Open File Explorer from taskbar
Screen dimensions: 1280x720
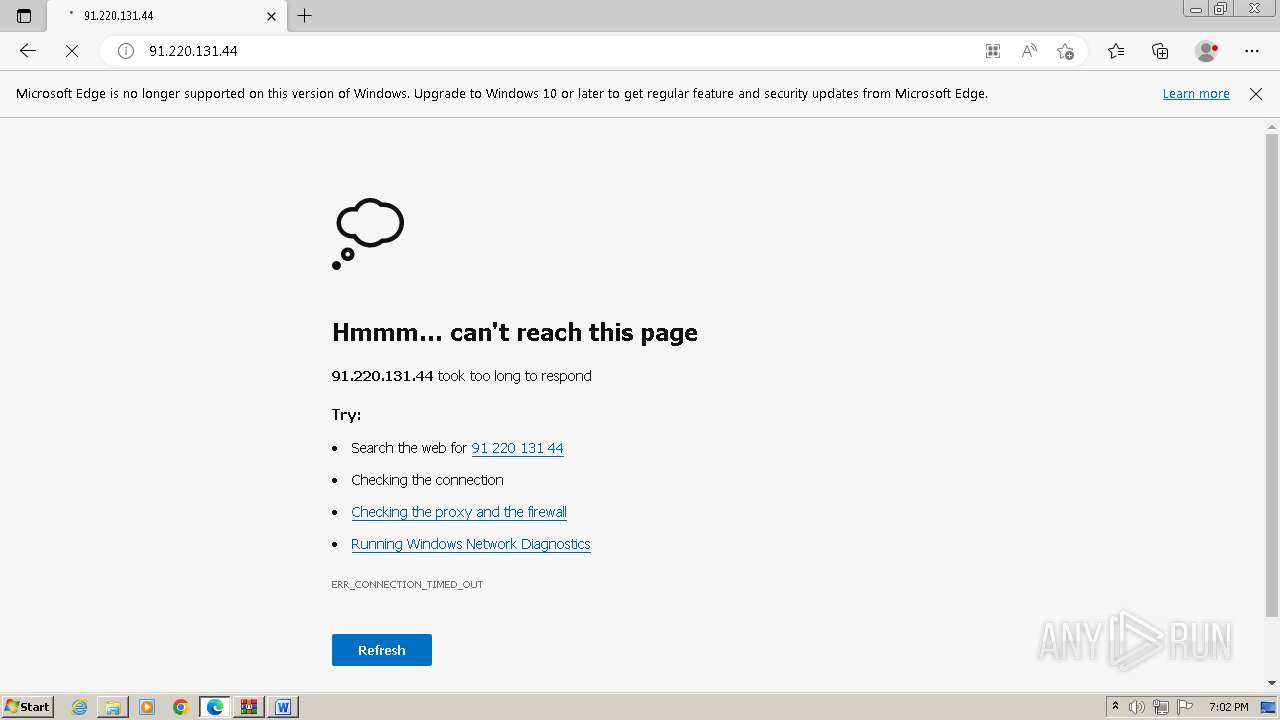[113, 707]
